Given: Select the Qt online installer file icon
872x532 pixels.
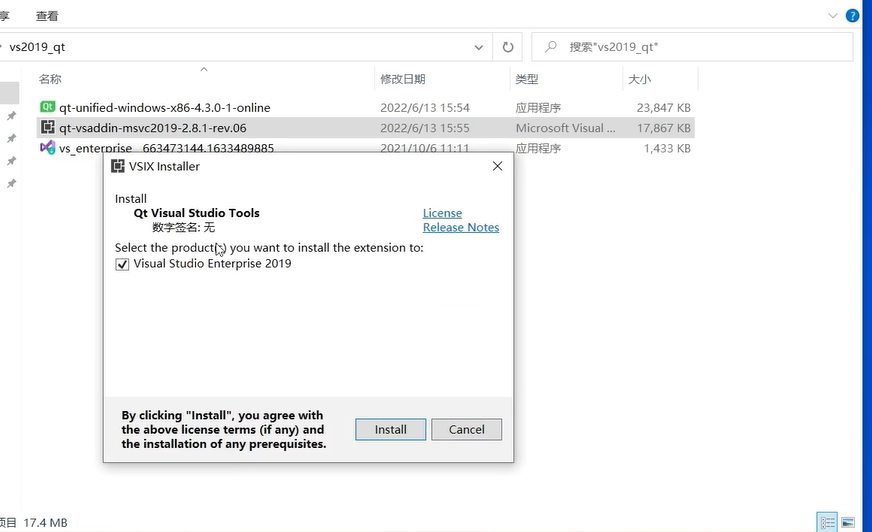Looking at the screenshot, I should (47, 107).
